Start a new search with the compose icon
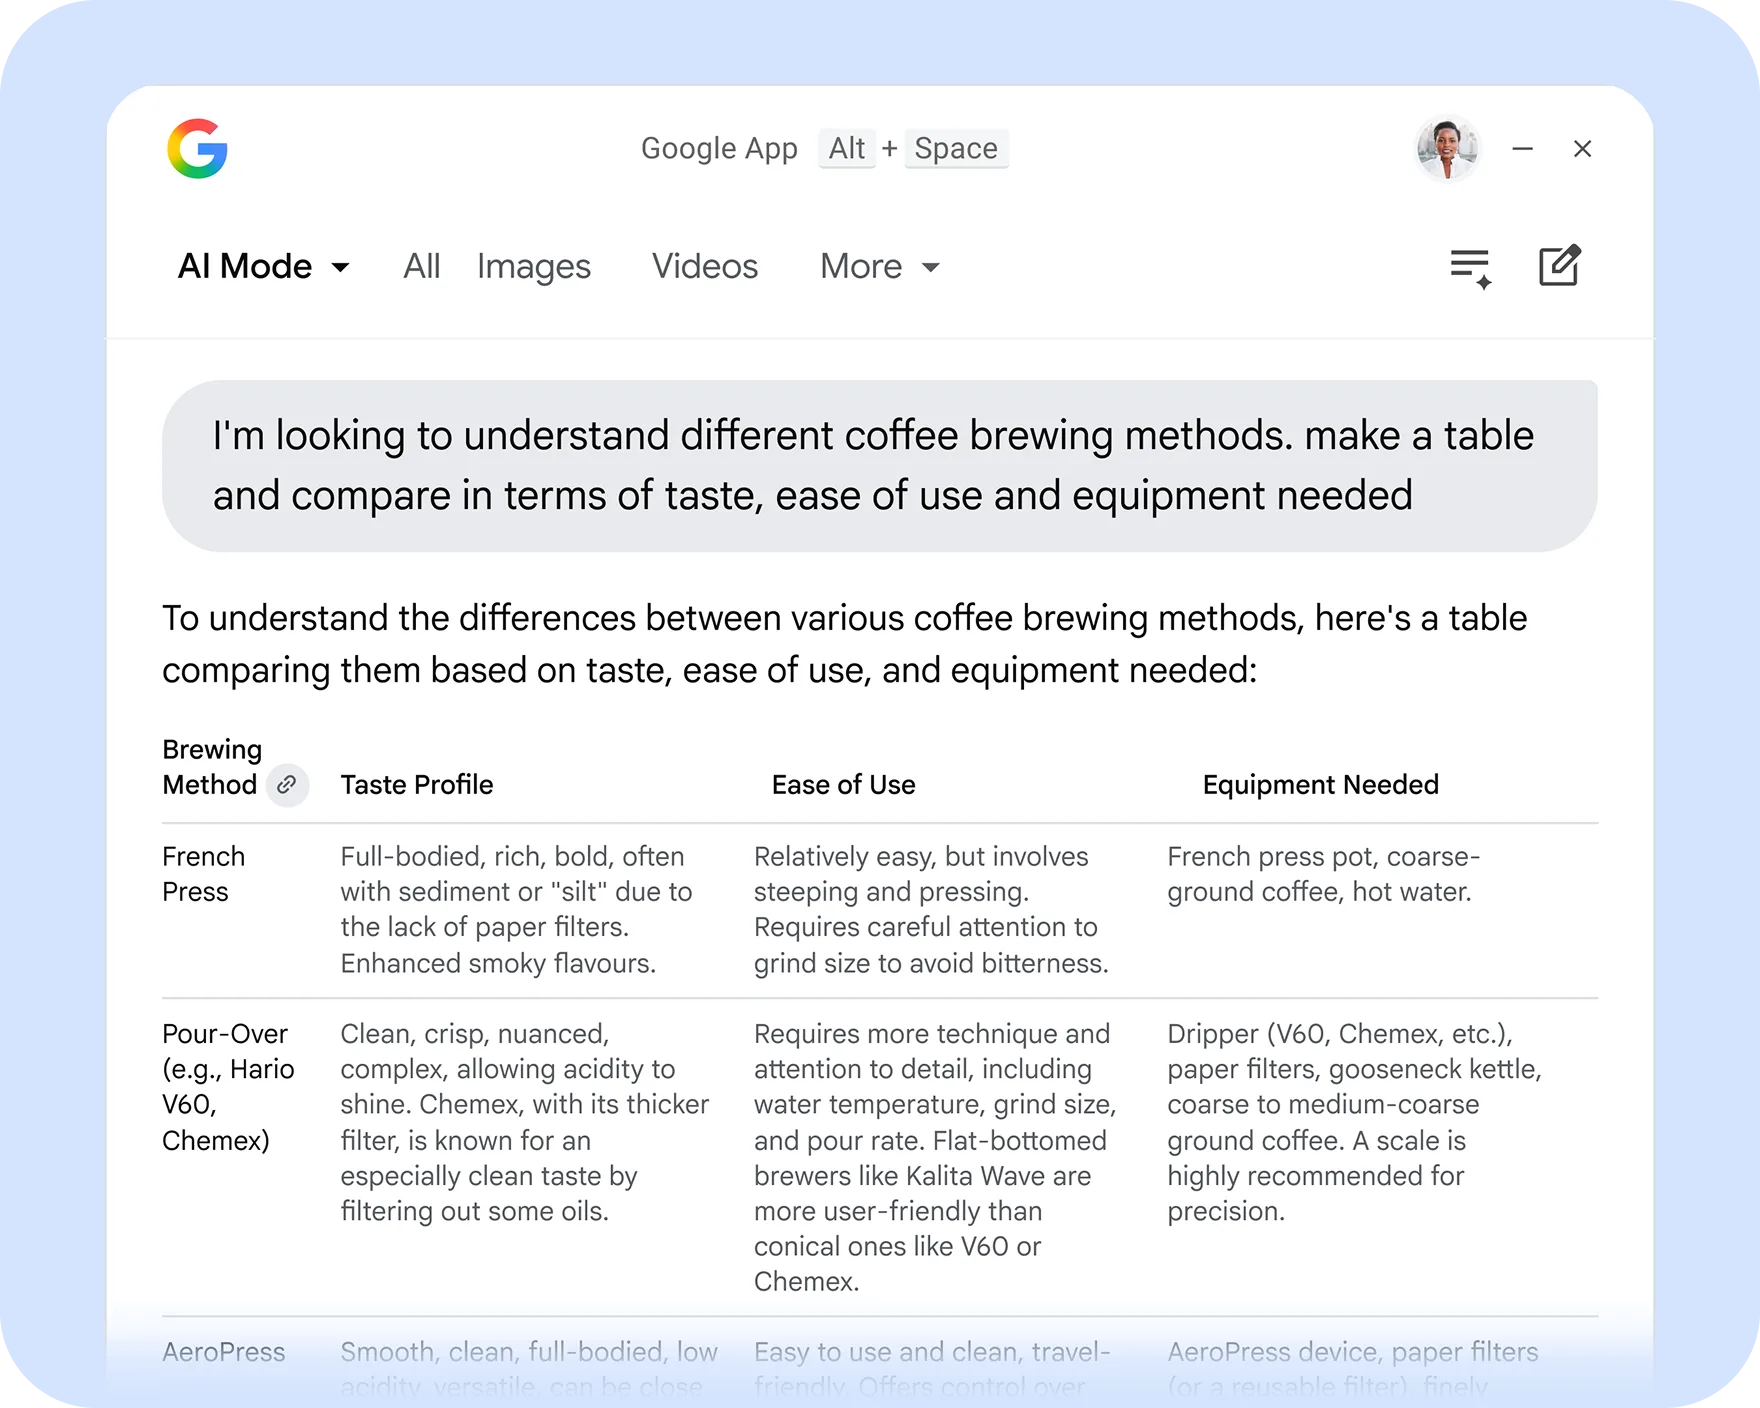The width and height of the screenshot is (1760, 1408). click(1560, 266)
